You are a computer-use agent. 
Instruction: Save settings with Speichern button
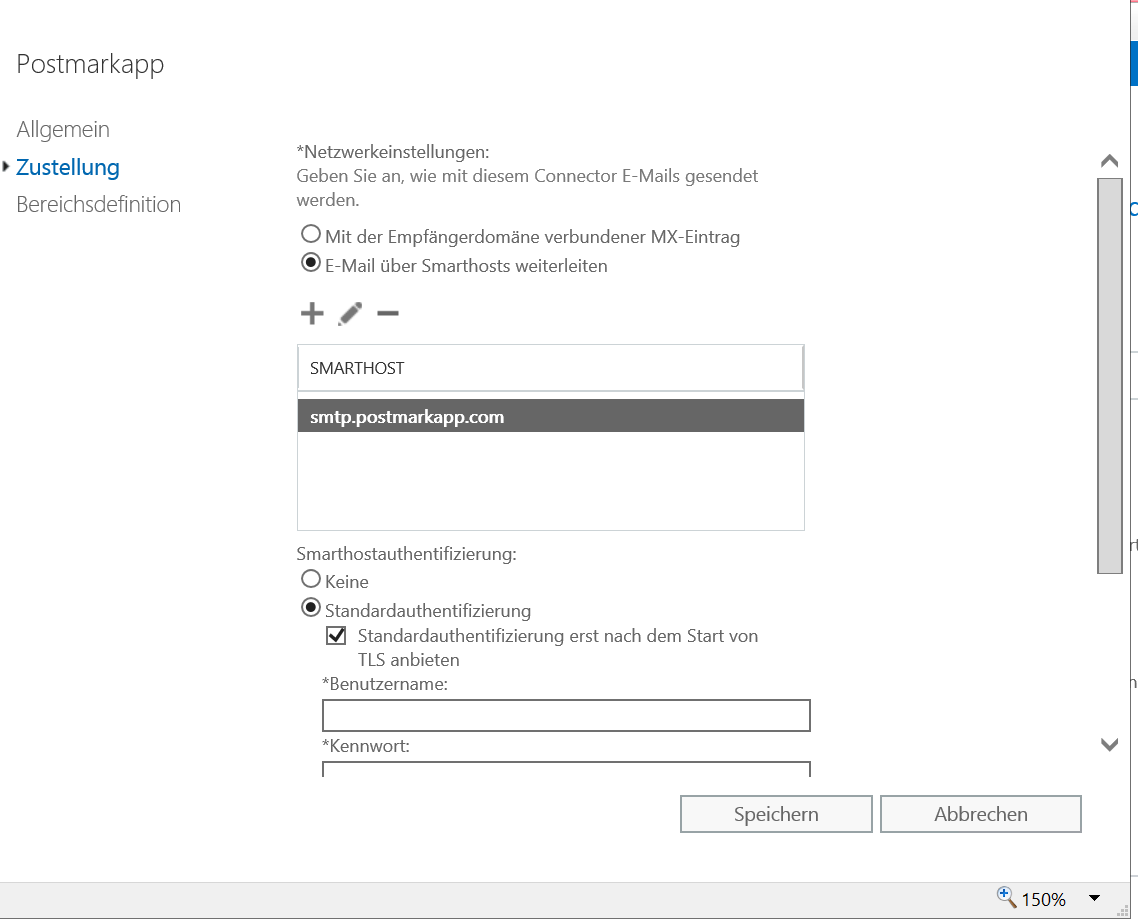(776, 814)
